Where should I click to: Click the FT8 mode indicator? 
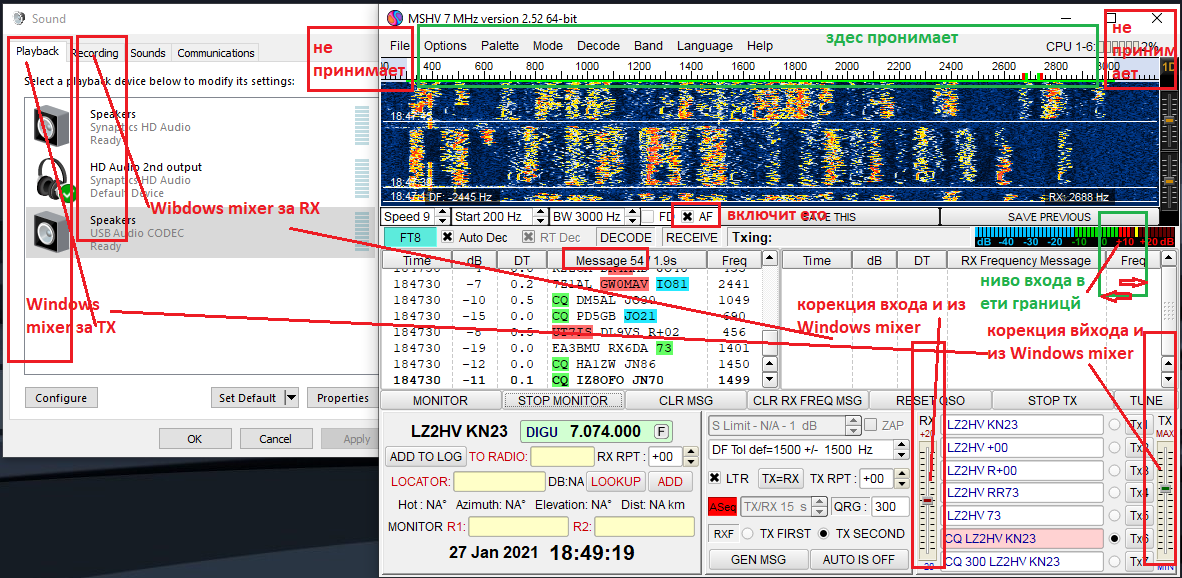point(410,238)
